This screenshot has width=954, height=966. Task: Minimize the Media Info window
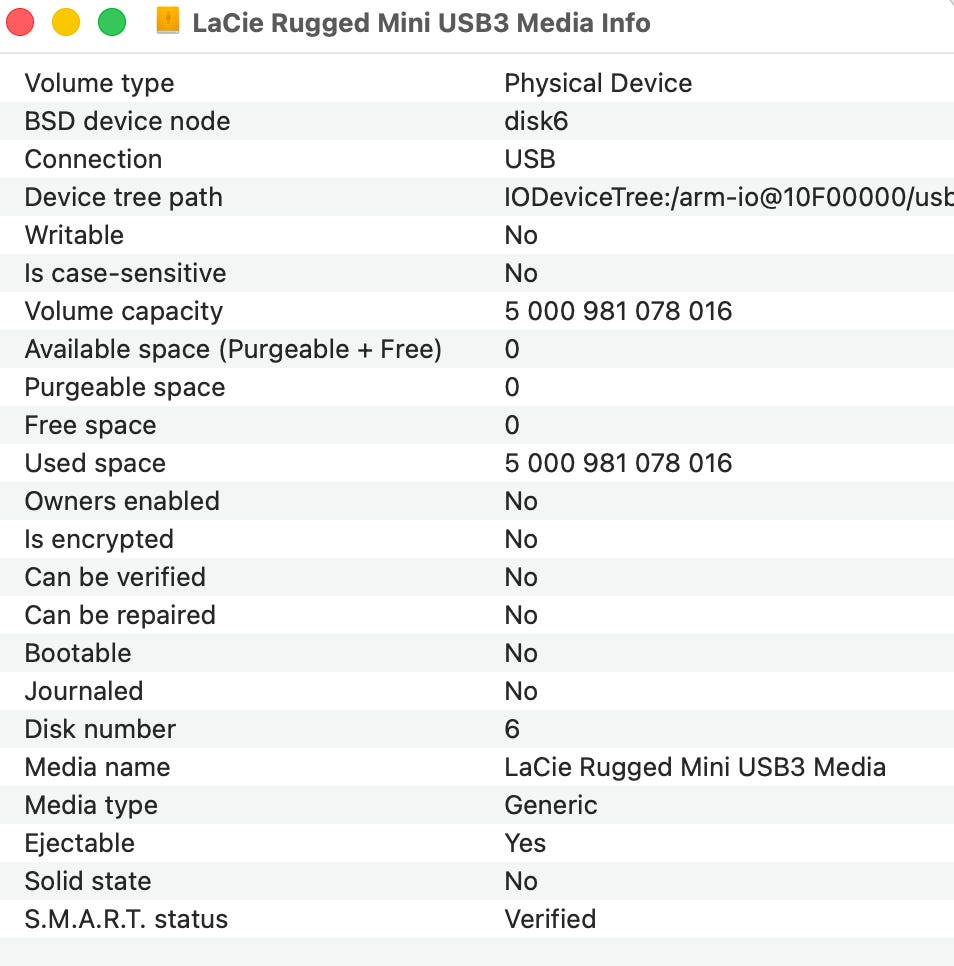[66, 22]
